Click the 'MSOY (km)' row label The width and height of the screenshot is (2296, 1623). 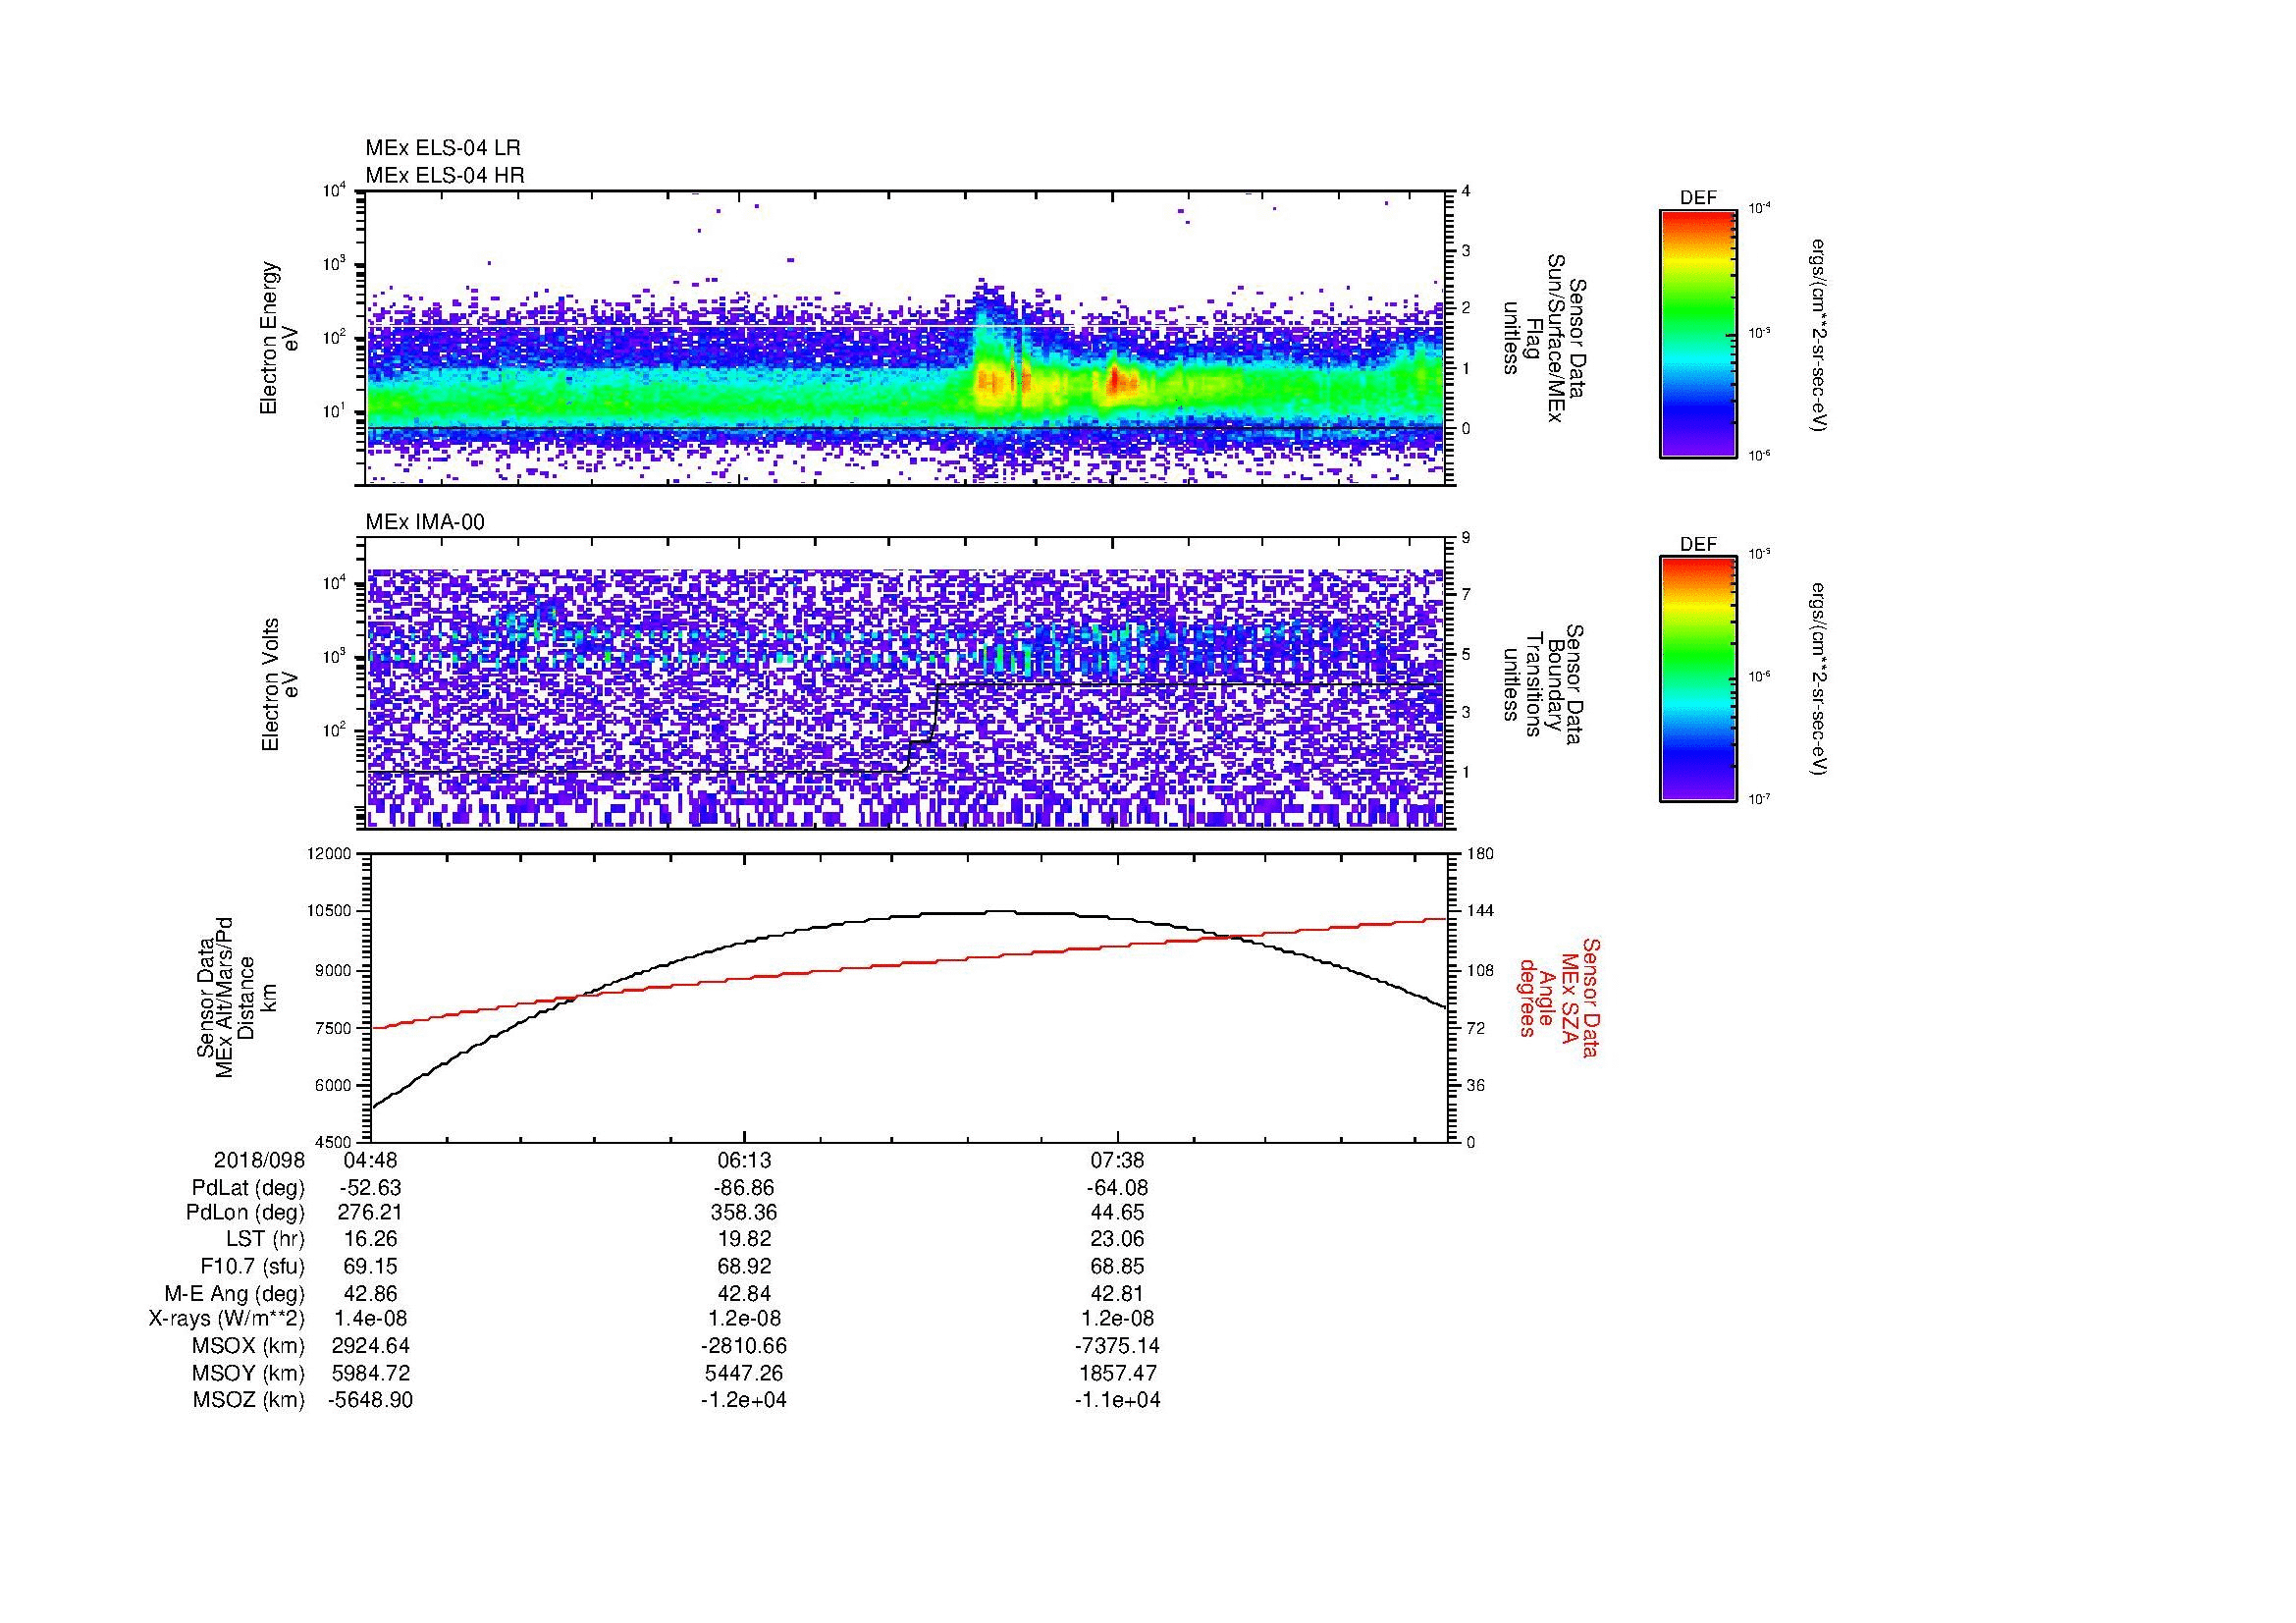coord(249,1373)
